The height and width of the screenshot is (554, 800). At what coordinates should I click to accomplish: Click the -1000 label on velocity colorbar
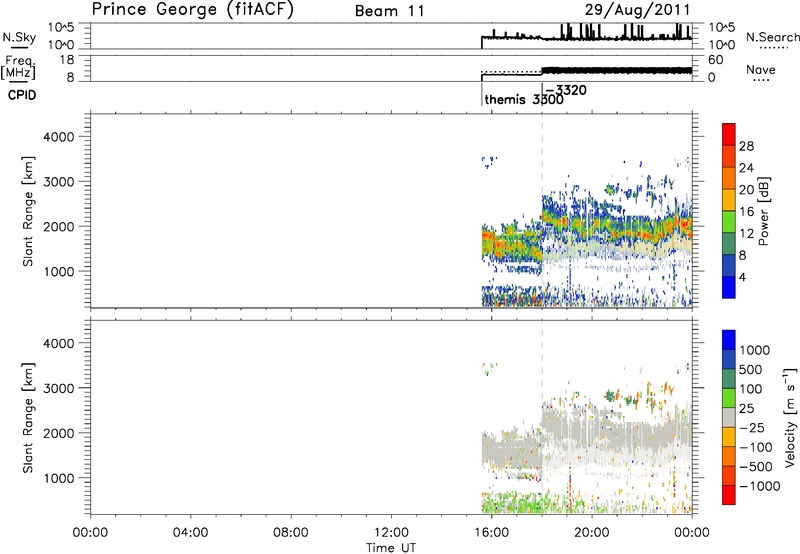pos(760,486)
